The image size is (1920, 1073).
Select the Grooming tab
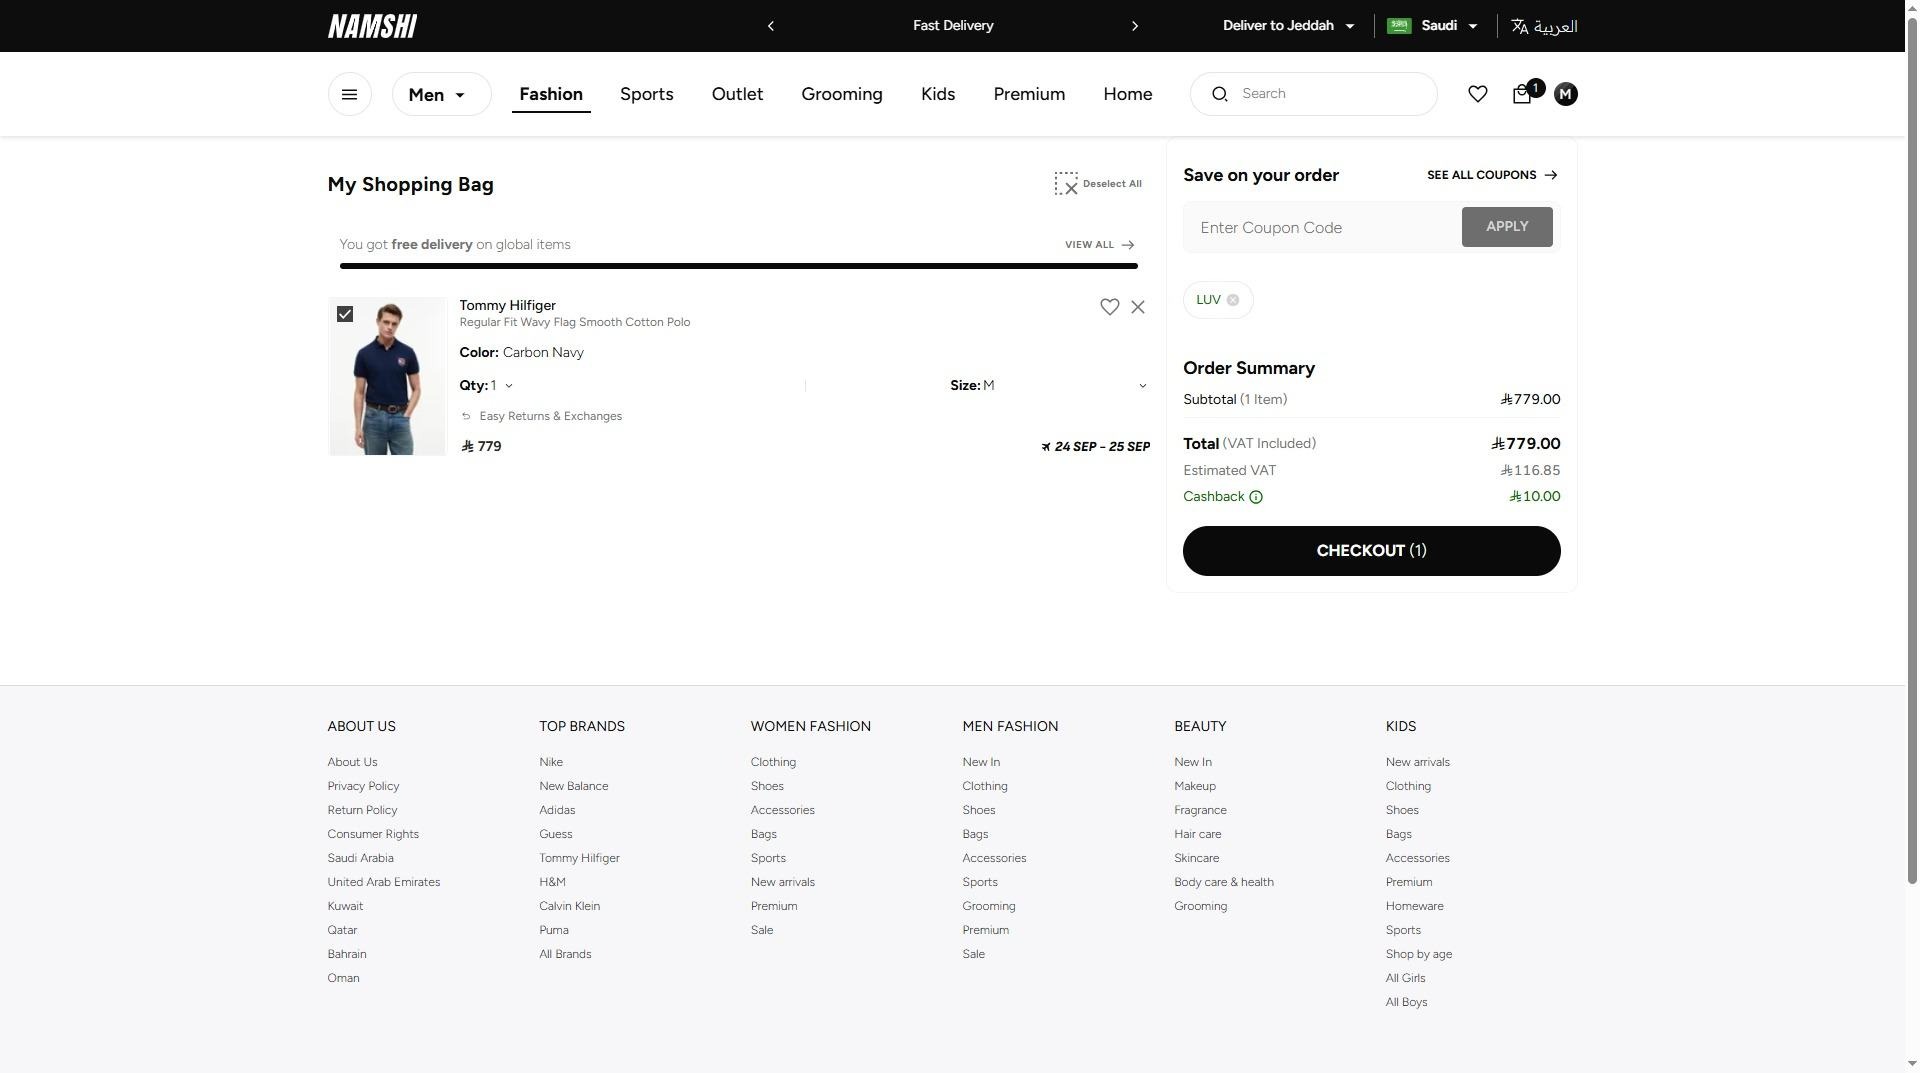(842, 94)
